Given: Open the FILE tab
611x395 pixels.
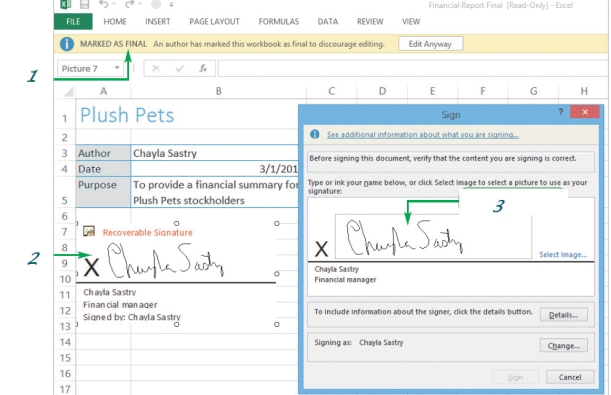Looking at the screenshot, I should (x=73, y=21).
